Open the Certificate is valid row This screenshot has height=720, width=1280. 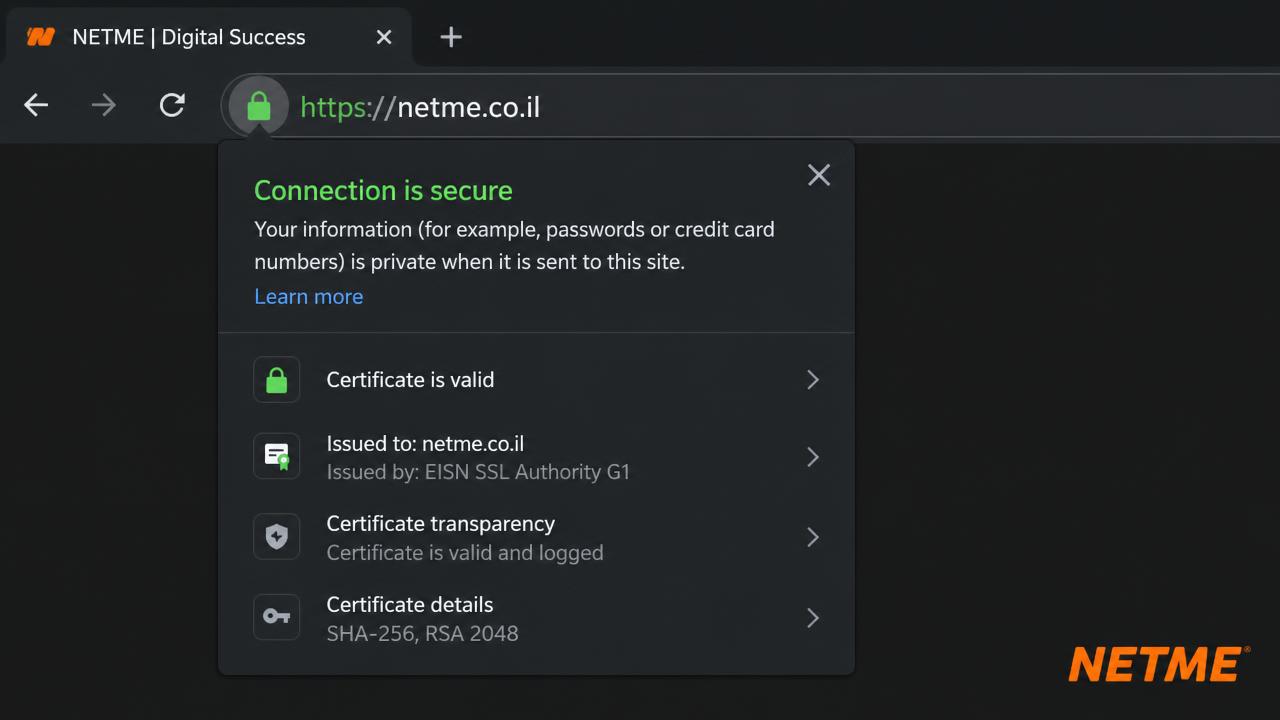(536, 380)
